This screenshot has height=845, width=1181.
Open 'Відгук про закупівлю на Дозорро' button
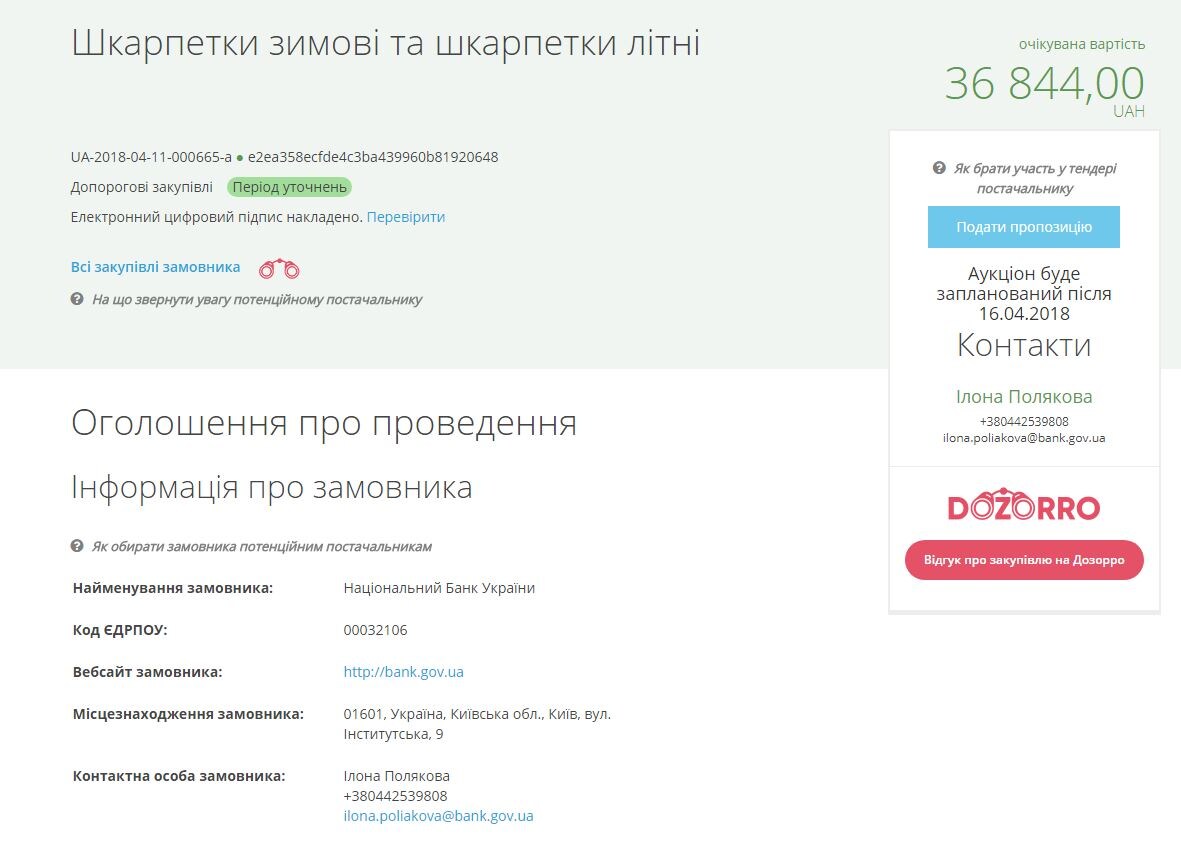pyautogui.click(x=1024, y=560)
